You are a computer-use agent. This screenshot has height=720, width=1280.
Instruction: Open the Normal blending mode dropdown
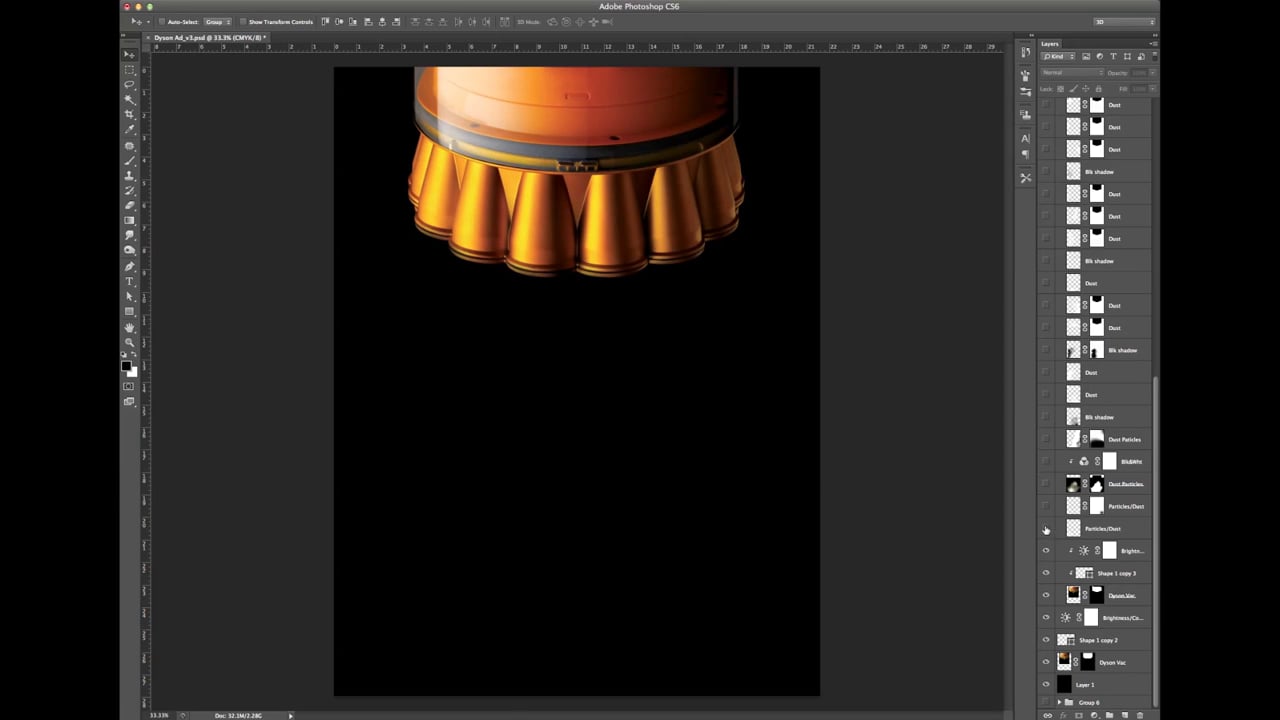click(x=1072, y=72)
